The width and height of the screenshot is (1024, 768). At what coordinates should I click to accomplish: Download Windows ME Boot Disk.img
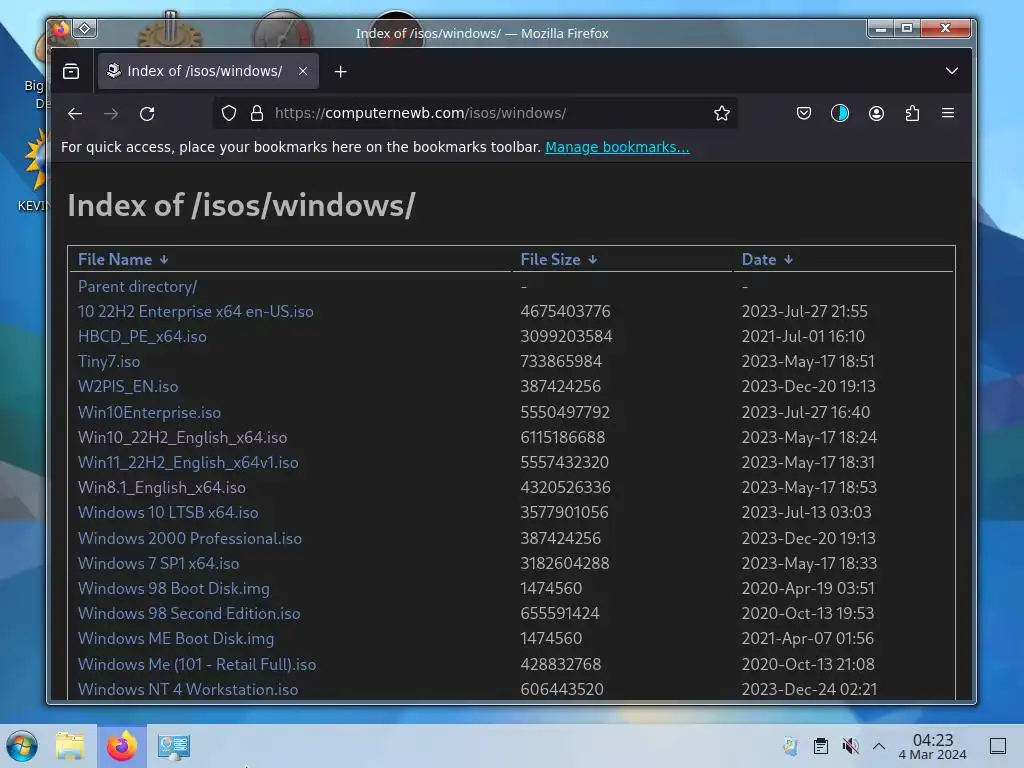pos(176,638)
